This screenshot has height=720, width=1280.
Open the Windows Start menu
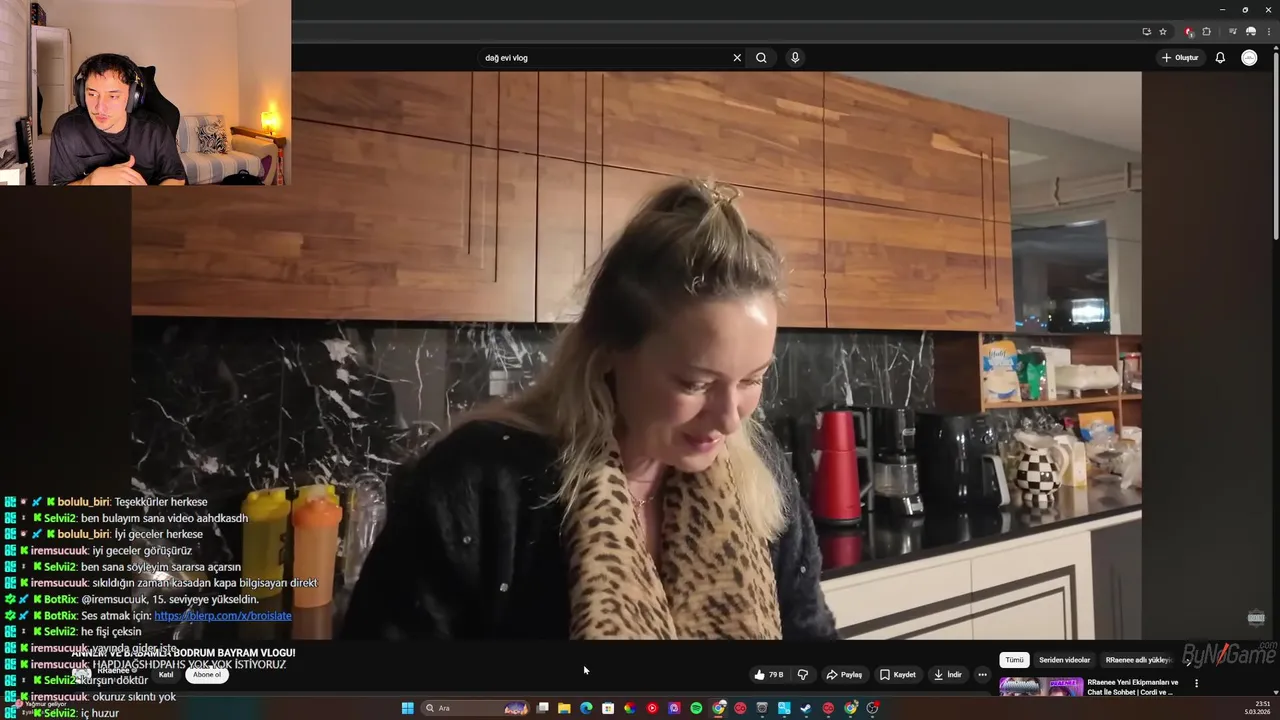(408, 708)
